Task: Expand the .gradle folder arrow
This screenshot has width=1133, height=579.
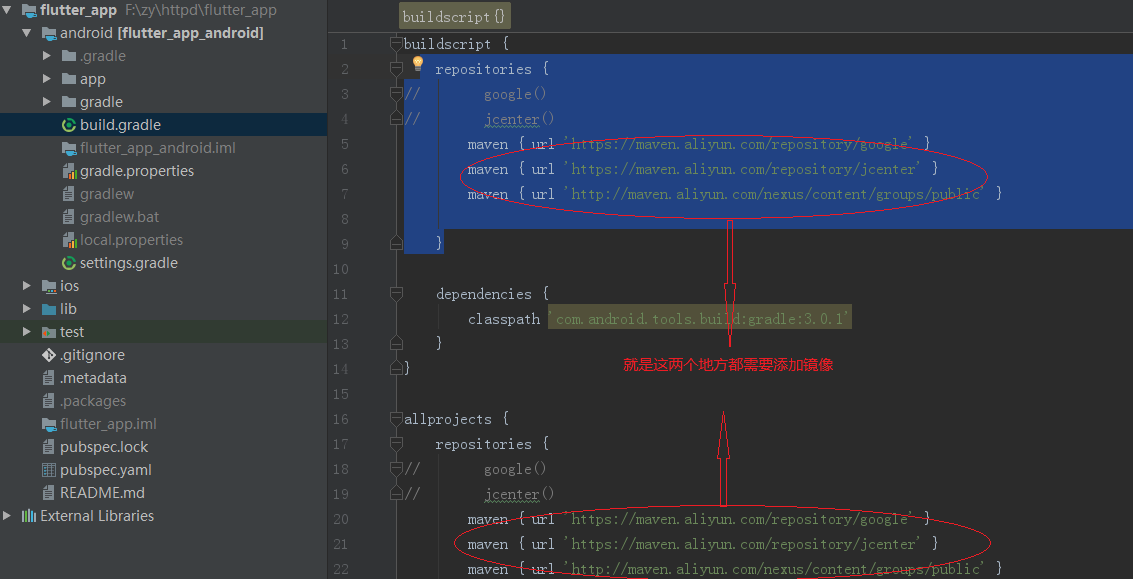Action: click(x=47, y=56)
